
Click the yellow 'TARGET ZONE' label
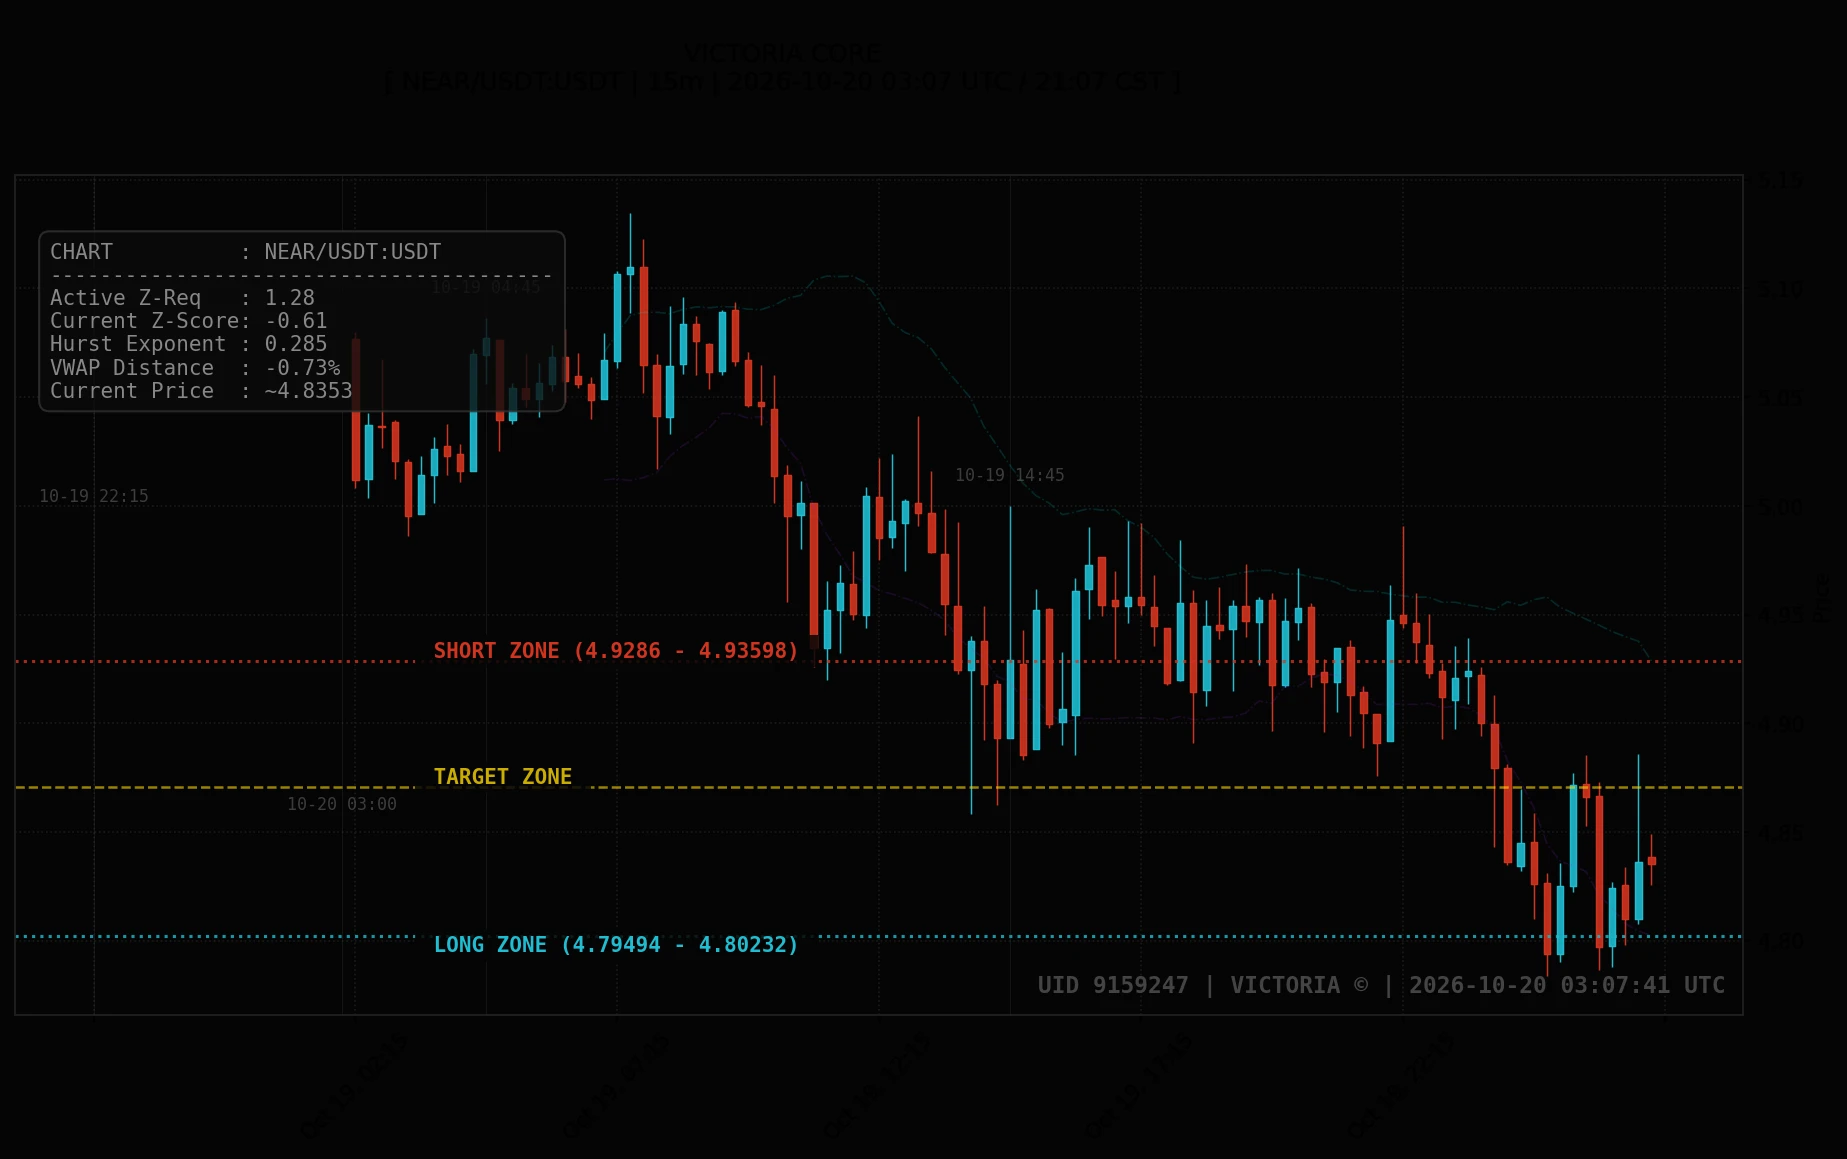coord(503,777)
